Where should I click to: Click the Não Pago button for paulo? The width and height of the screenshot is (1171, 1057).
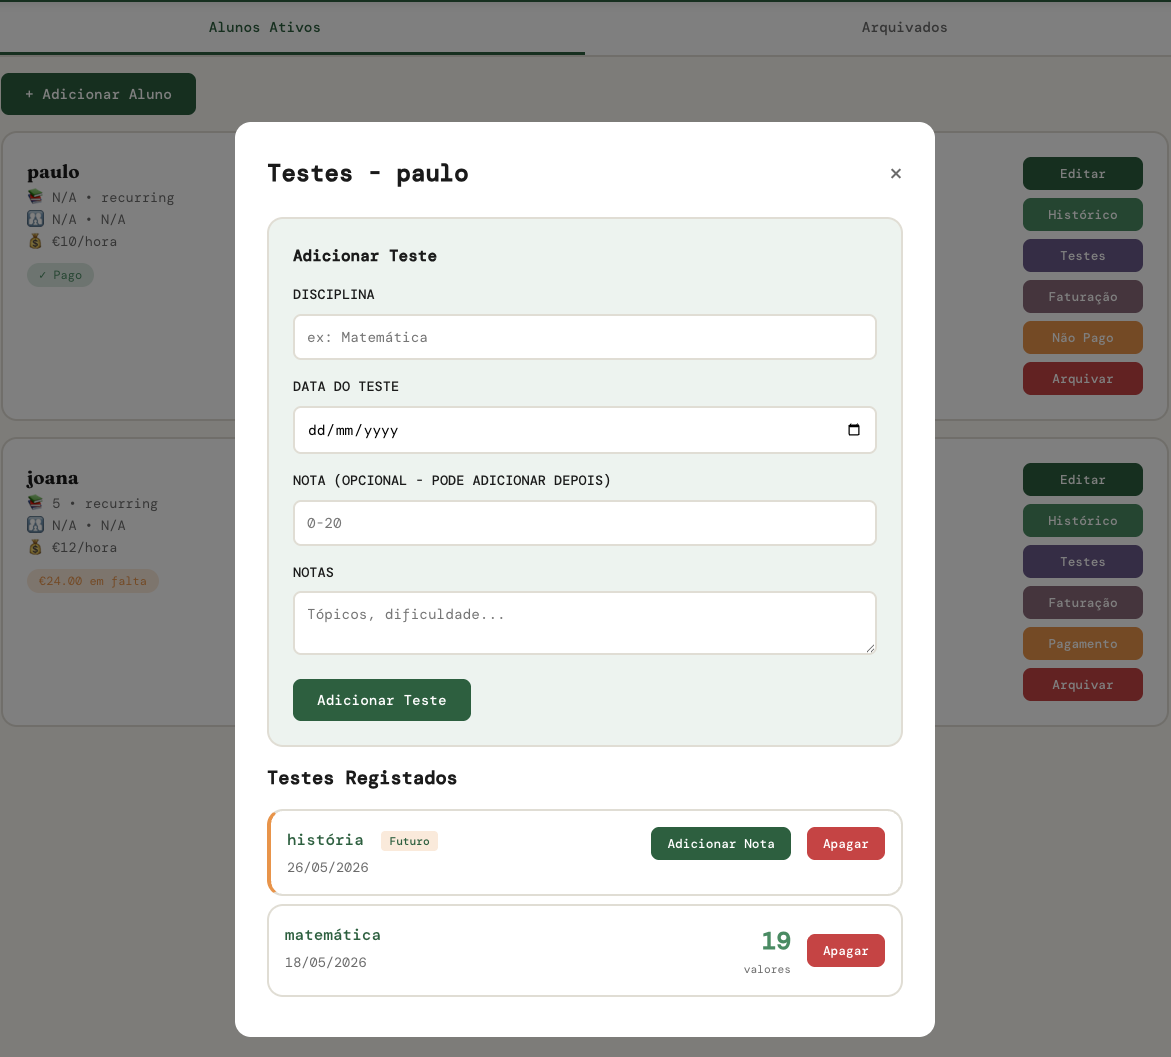click(x=1082, y=338)
